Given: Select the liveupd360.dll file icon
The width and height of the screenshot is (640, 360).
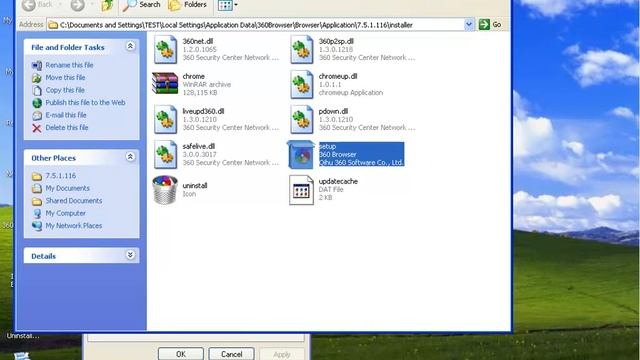Looking at the screenshot, I should coord(165,120).
